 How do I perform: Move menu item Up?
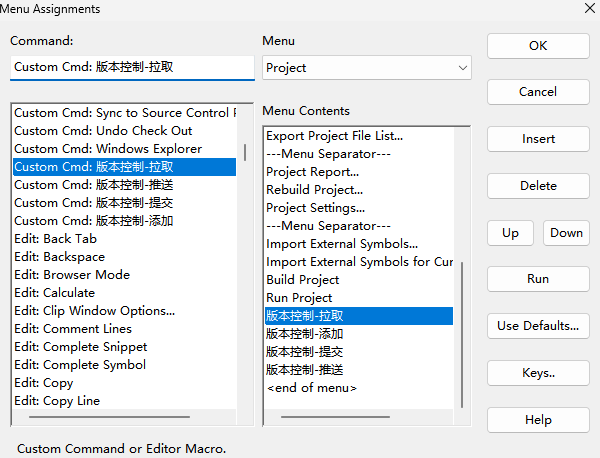pyautogui.click(x=511, y=233)
